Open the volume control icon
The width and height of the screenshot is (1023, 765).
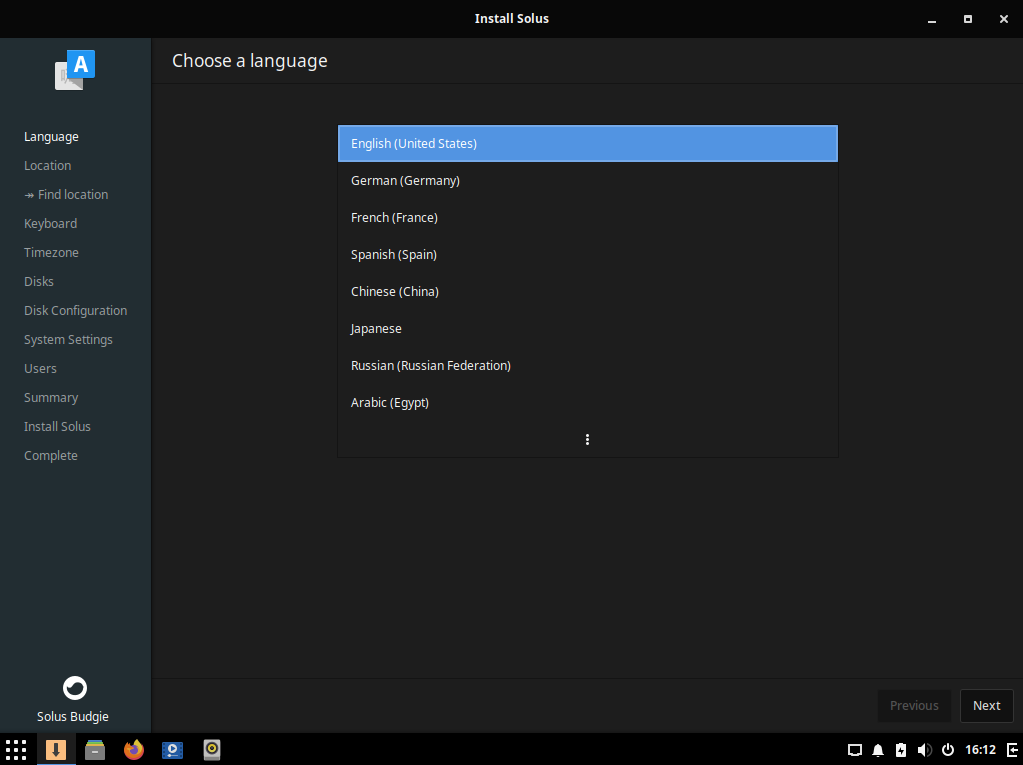(x=924, y=750)
